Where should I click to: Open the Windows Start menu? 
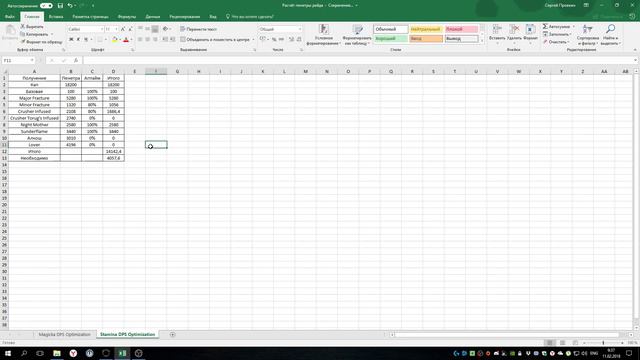pyautogui.click(x=8, y=353)
